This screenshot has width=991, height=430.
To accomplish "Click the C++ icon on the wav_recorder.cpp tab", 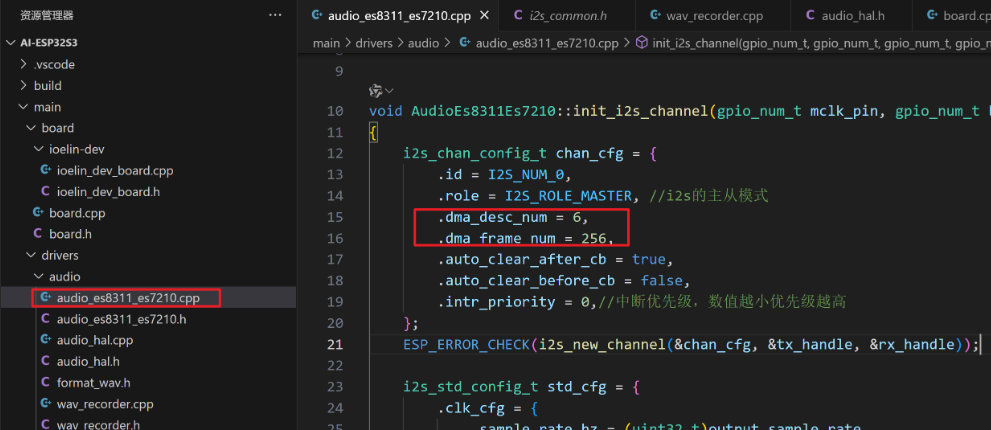I will coord(654,16).
